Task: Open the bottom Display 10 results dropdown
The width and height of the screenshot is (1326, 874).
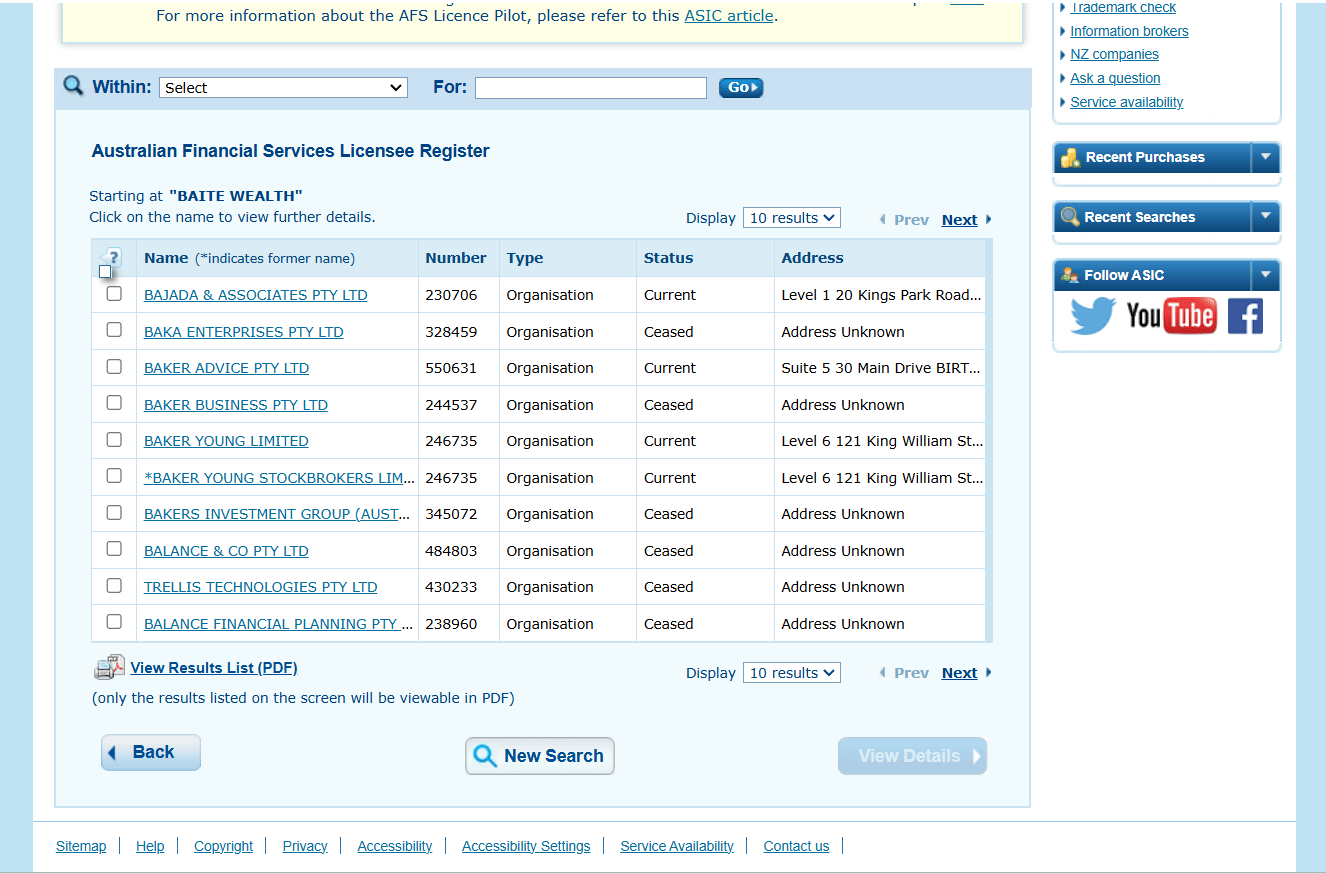Action: pyautogui.click(x=791, y=673)
